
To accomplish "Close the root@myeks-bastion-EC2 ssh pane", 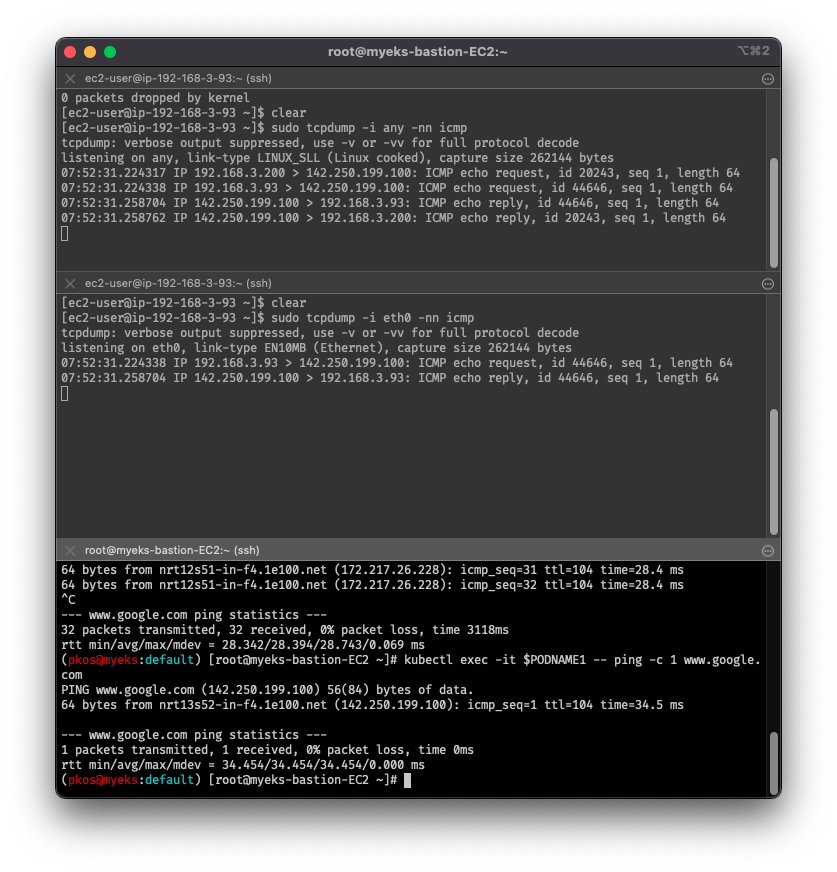I will point(70,551).
